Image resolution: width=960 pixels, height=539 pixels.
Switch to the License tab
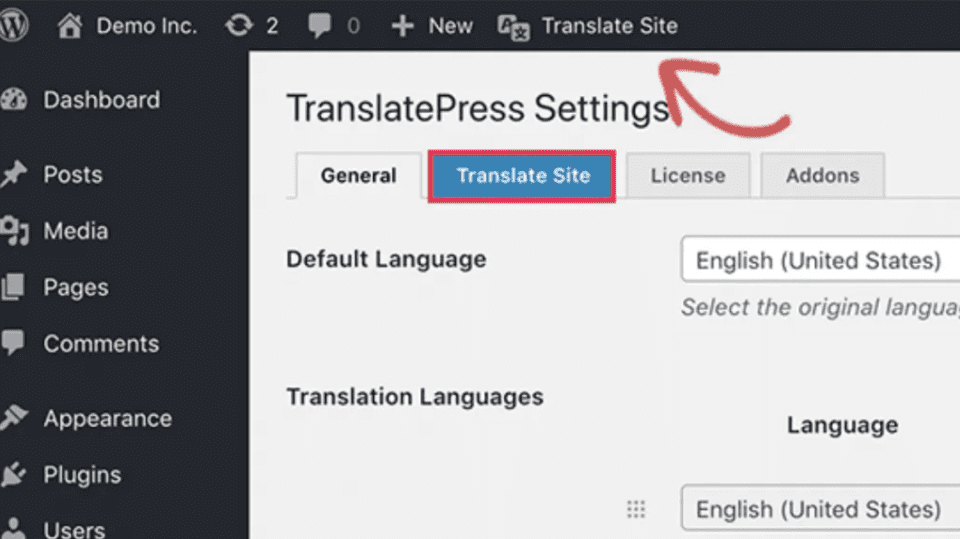688,176
